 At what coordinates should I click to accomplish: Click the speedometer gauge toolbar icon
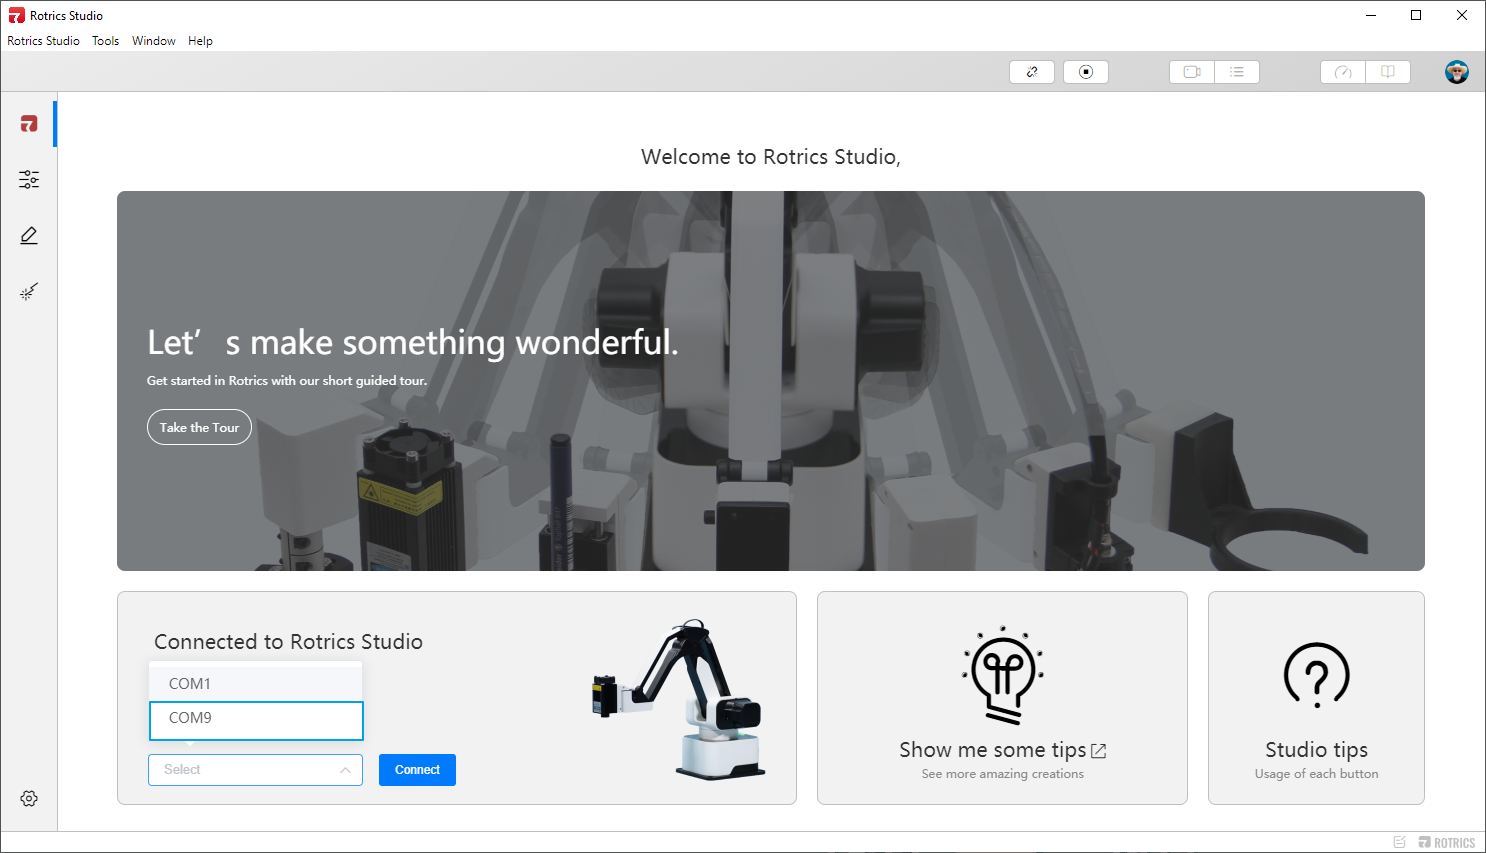[1343, 72]
